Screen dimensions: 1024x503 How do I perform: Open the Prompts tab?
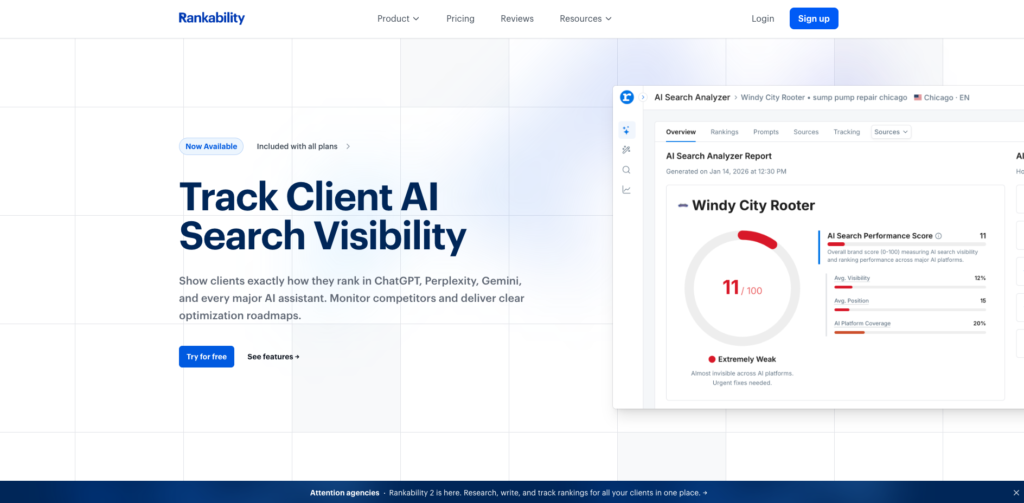point(765,132)
